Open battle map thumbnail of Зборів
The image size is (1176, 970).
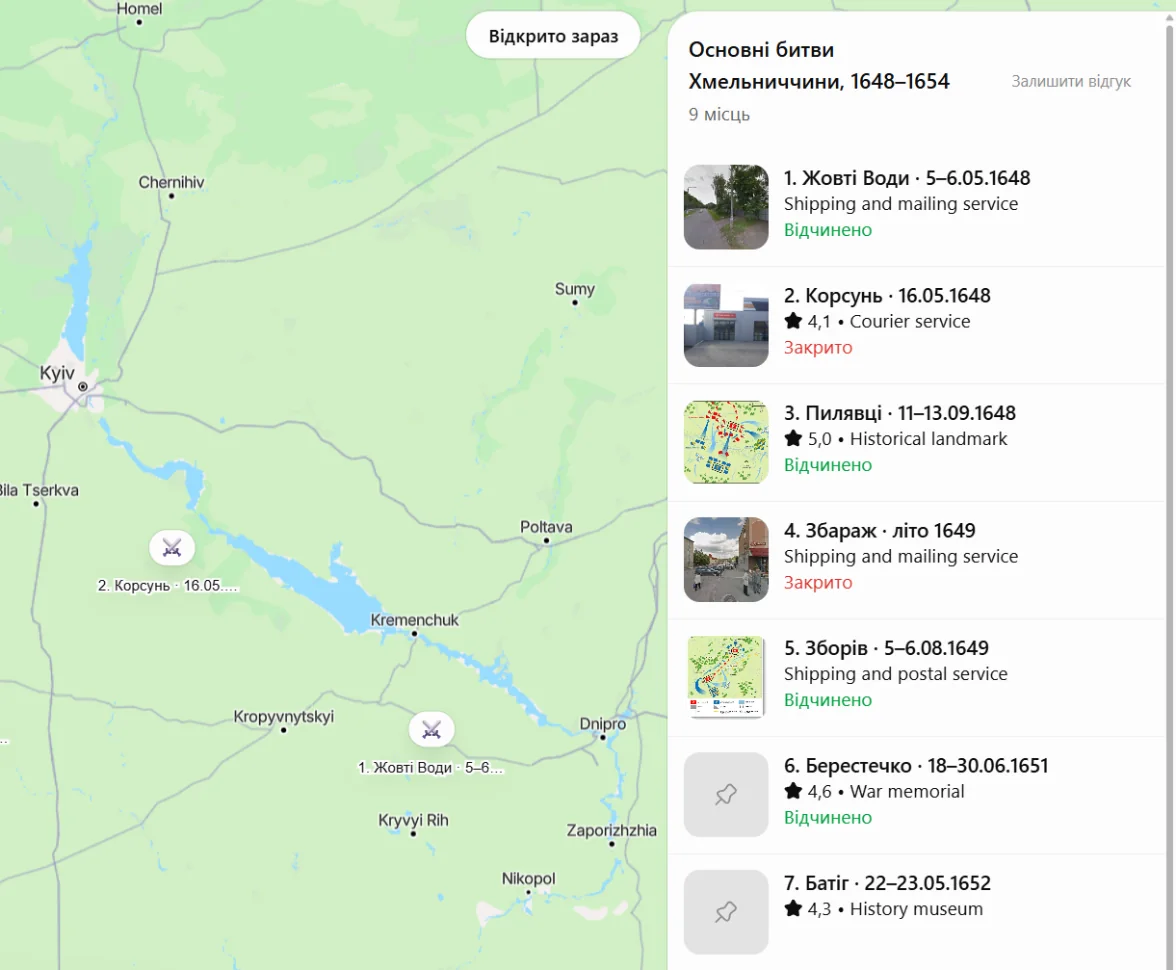click(x=726, y=677)
